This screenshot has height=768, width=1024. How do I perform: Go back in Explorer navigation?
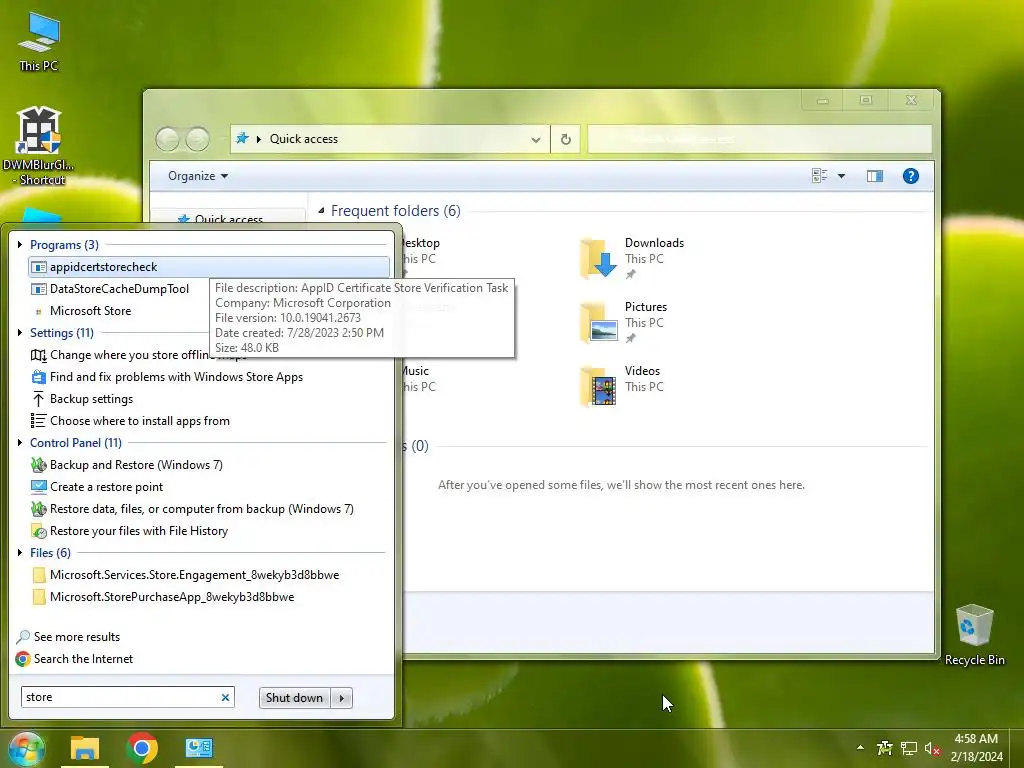coord(168,139)
